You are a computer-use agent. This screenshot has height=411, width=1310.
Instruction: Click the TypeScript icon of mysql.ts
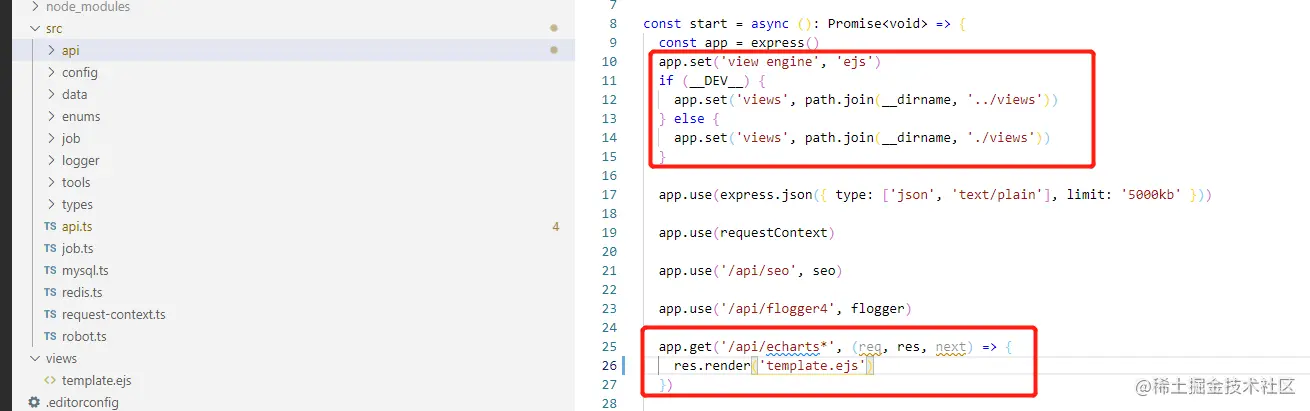coord(50,271)
